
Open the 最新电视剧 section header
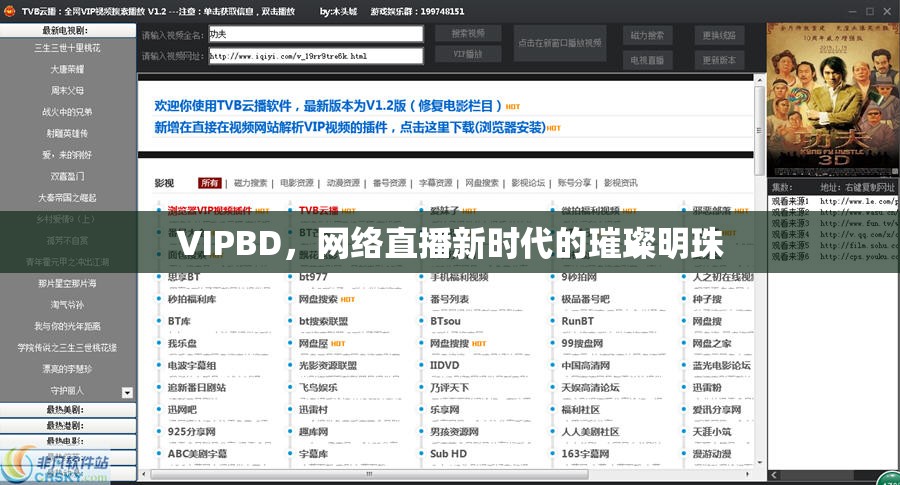point(68,30)
